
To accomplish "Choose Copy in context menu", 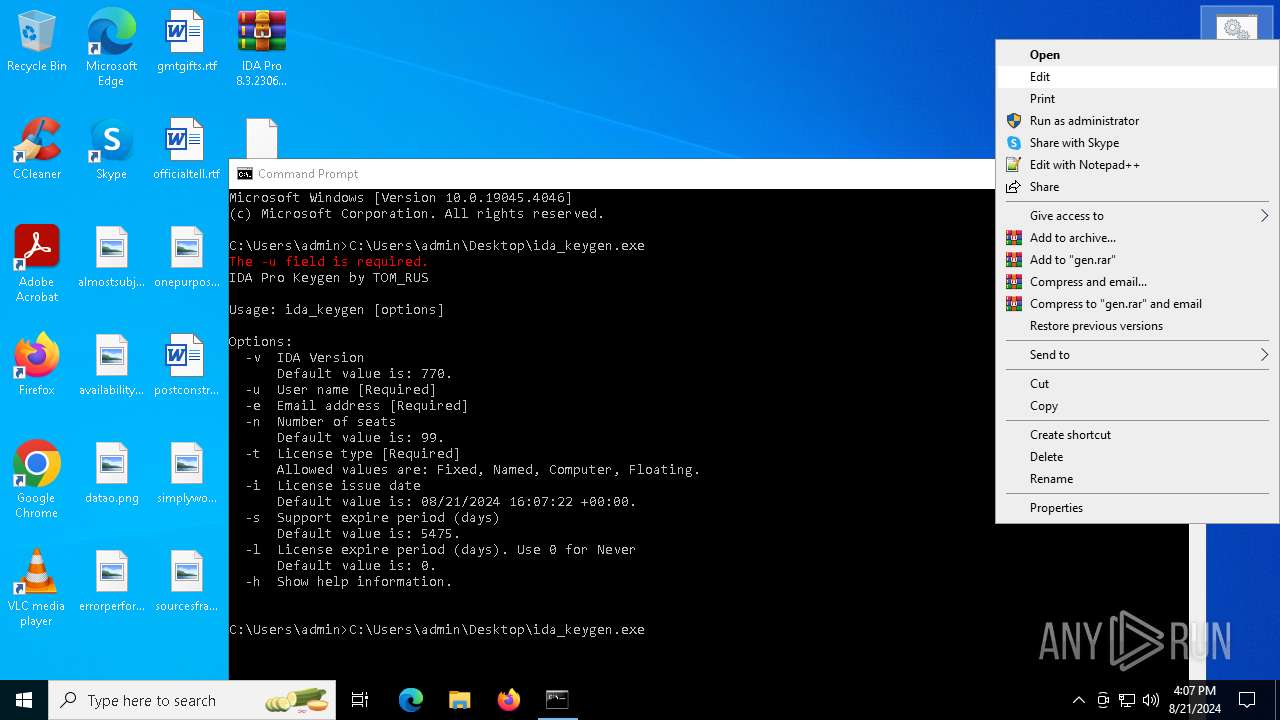I will coord(1137,406).
